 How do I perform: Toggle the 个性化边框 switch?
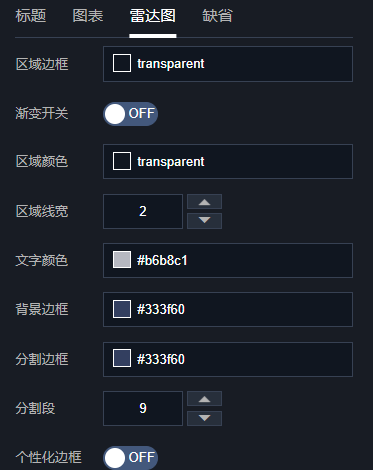coord(130,458)
